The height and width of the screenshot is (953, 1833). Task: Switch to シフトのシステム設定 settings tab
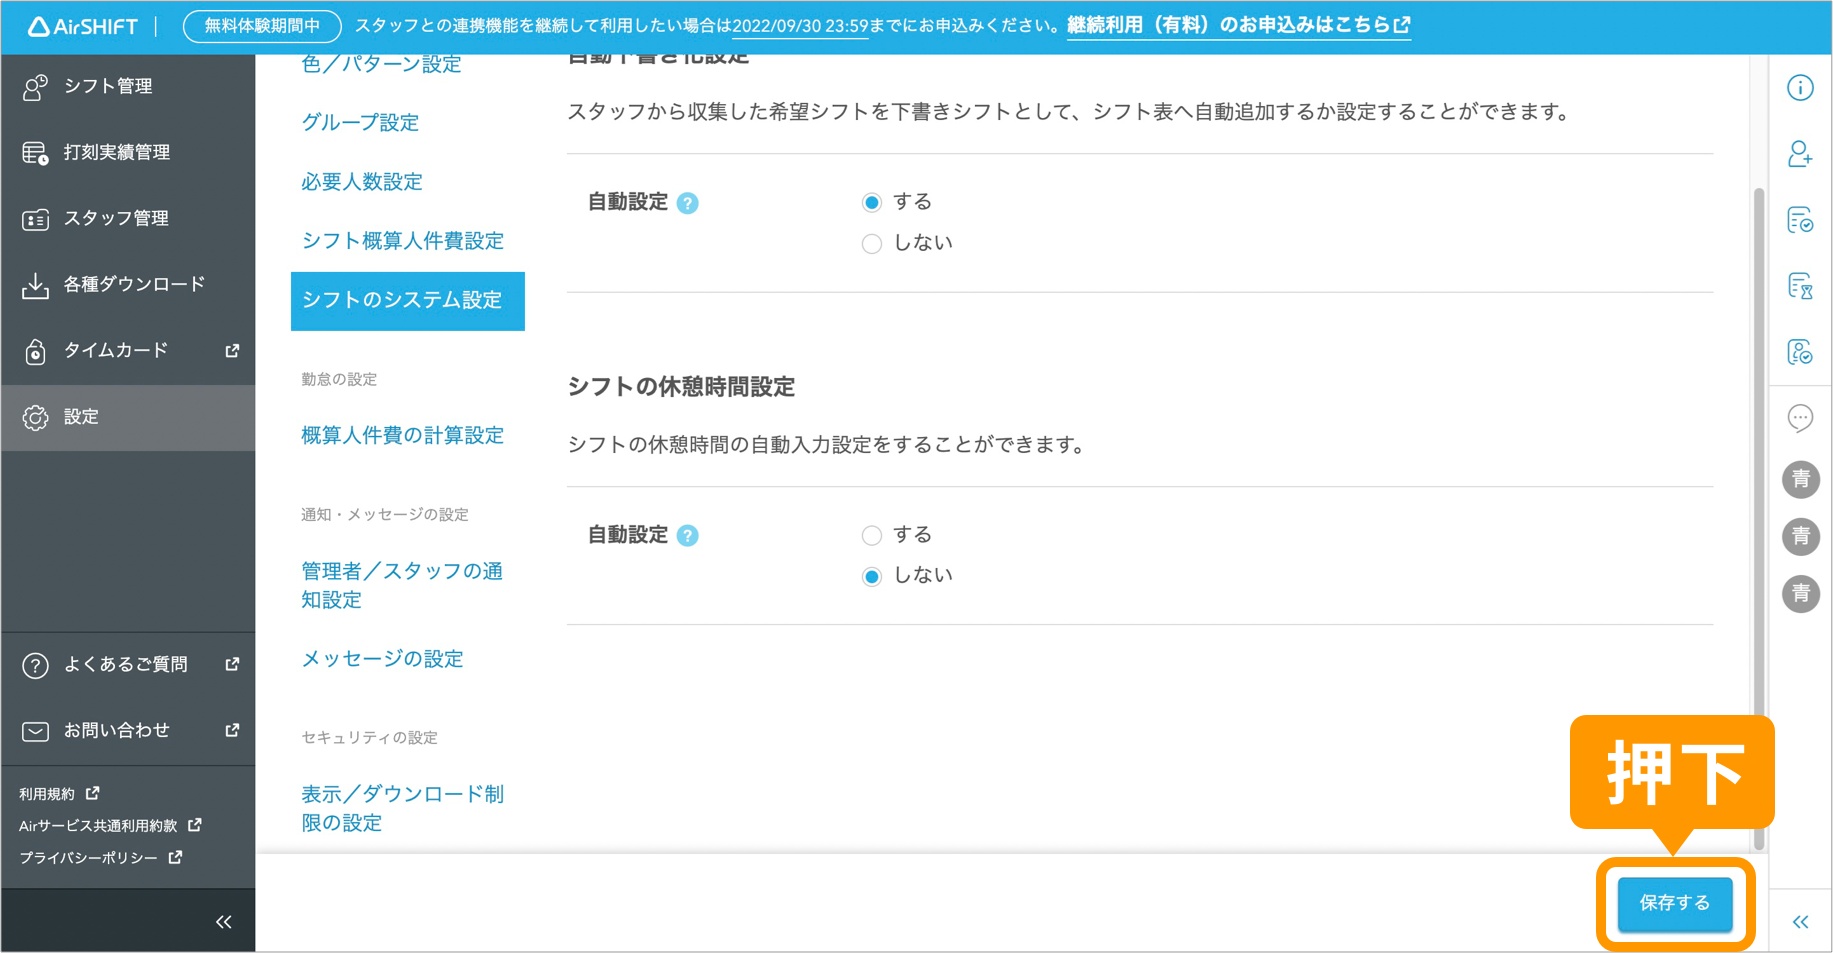coord(406,301)
